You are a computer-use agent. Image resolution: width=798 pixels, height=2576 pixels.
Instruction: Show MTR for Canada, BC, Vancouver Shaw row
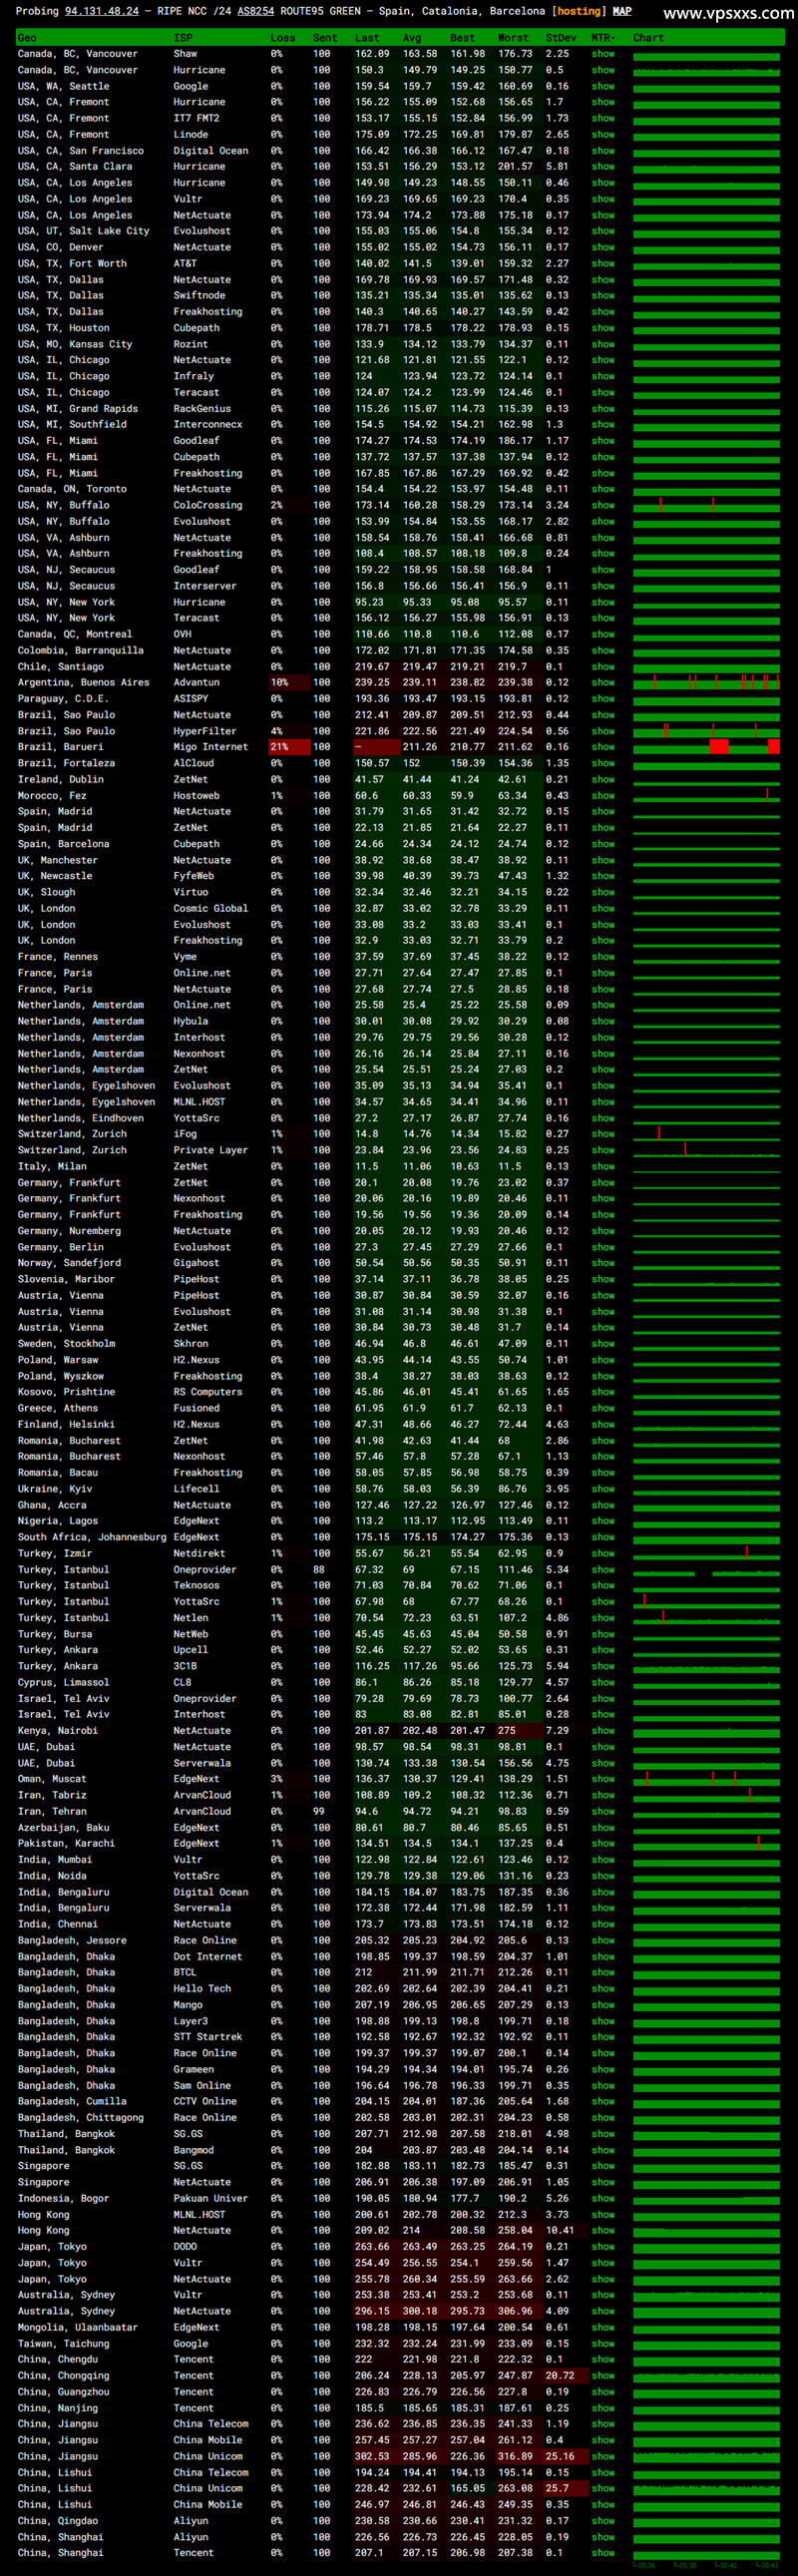[603, 54]
